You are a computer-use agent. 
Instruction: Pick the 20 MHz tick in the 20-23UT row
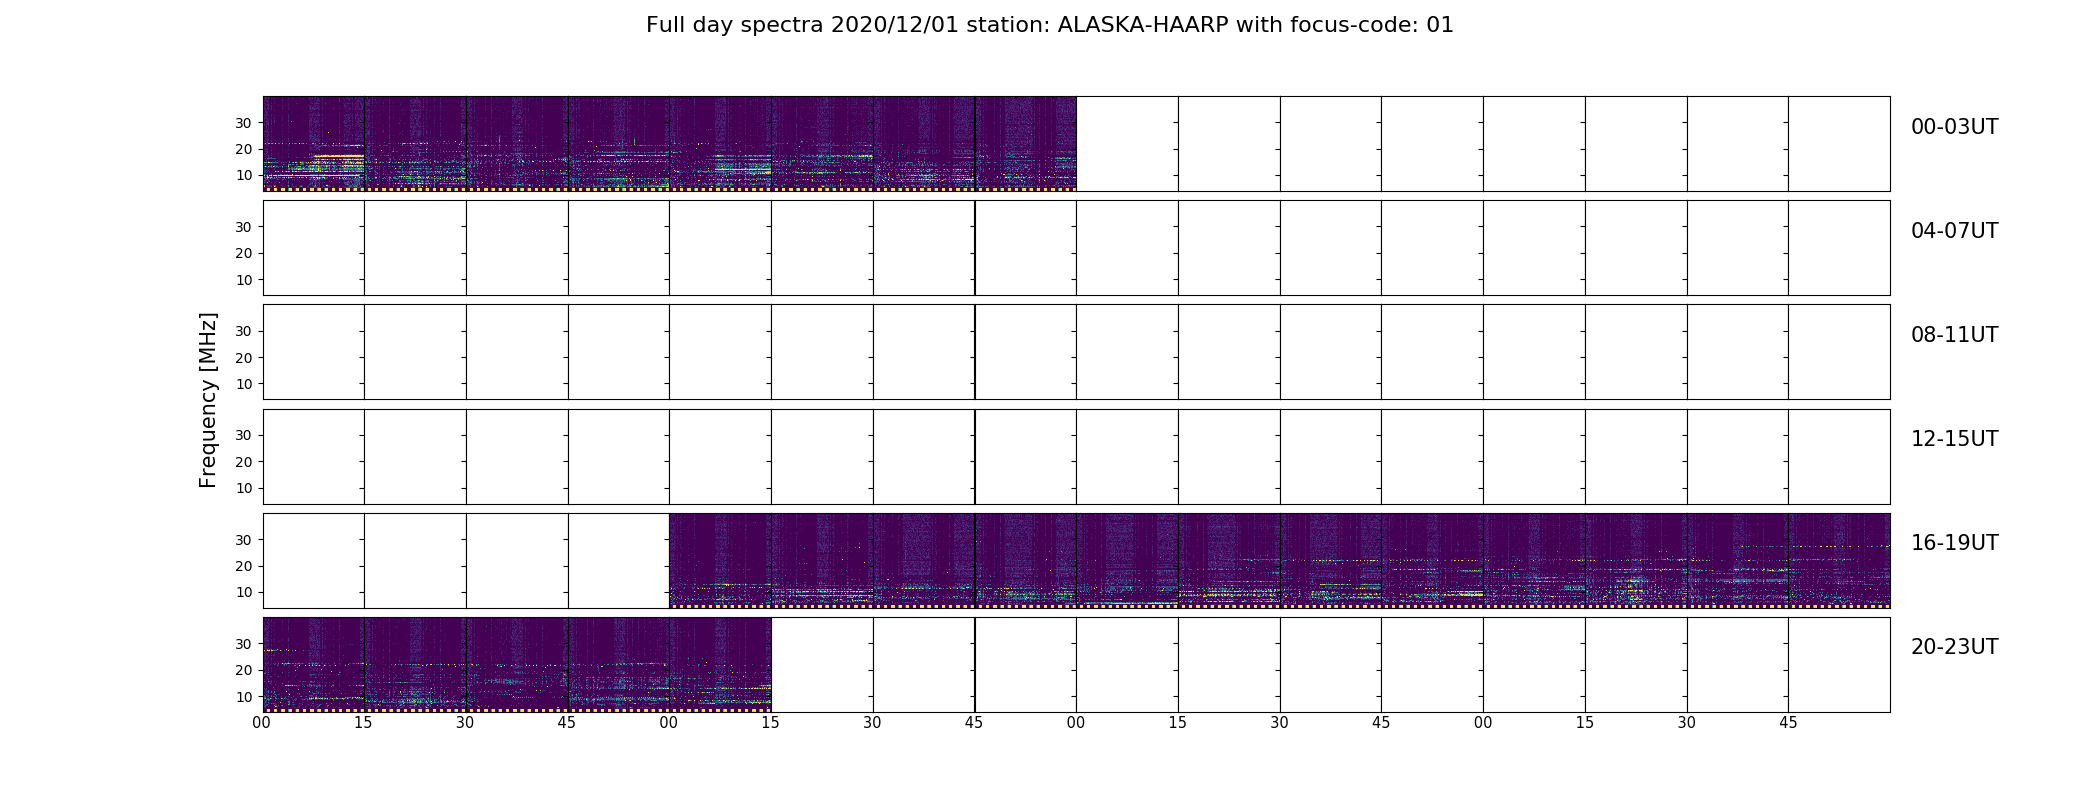point(244,670)
